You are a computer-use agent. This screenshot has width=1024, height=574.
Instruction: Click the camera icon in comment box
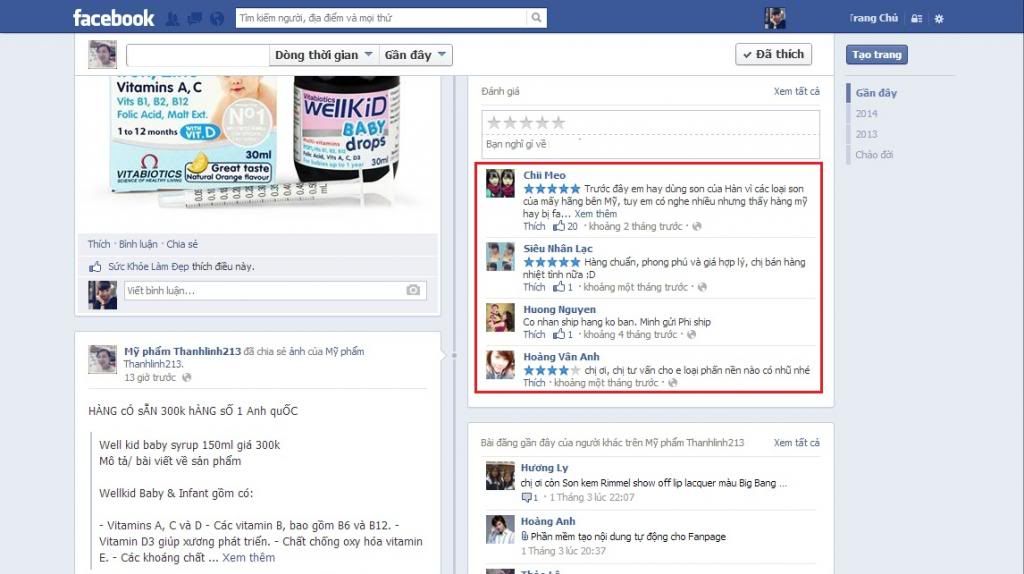413,290
